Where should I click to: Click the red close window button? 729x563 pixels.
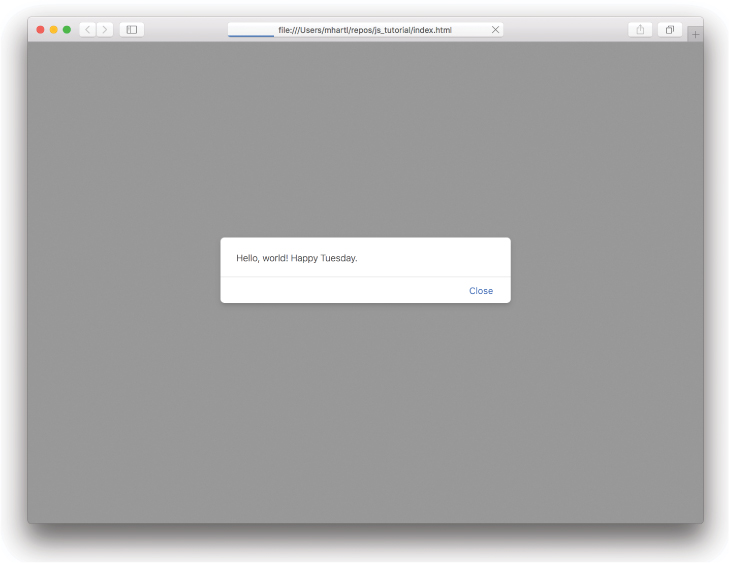[41, 30]
